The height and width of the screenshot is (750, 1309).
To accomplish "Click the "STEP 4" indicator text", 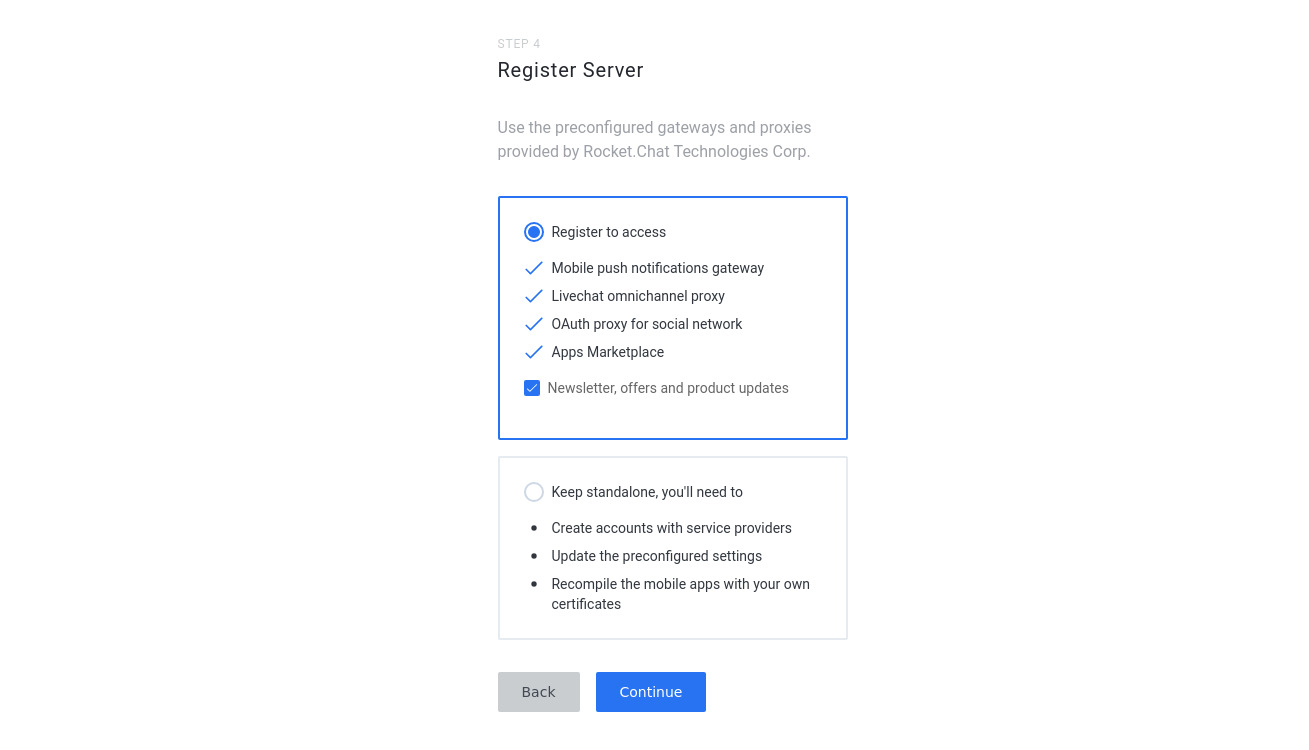I will [519, 44].
